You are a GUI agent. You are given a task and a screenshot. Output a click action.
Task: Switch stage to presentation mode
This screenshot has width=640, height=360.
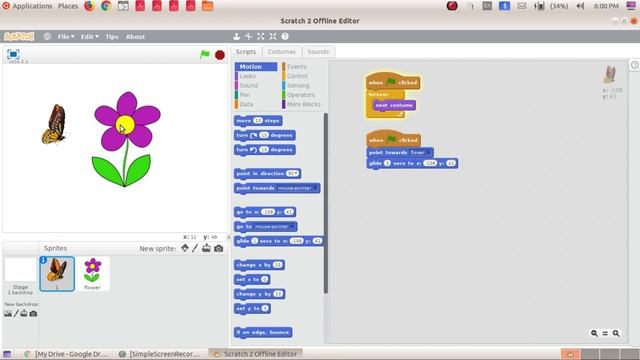pos(13,54)
